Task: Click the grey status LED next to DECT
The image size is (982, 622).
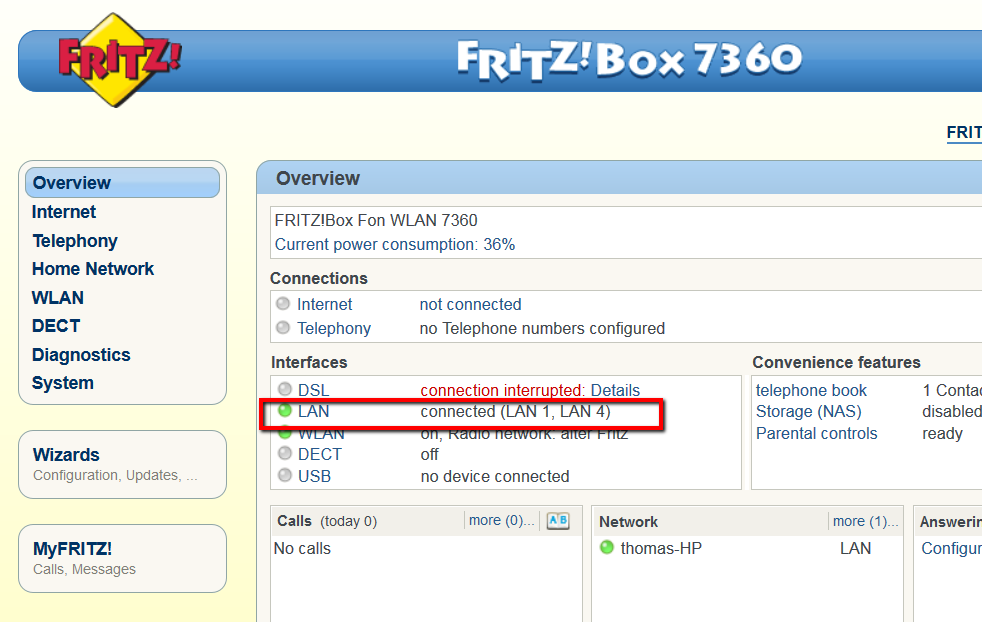Action: [285, 453]
